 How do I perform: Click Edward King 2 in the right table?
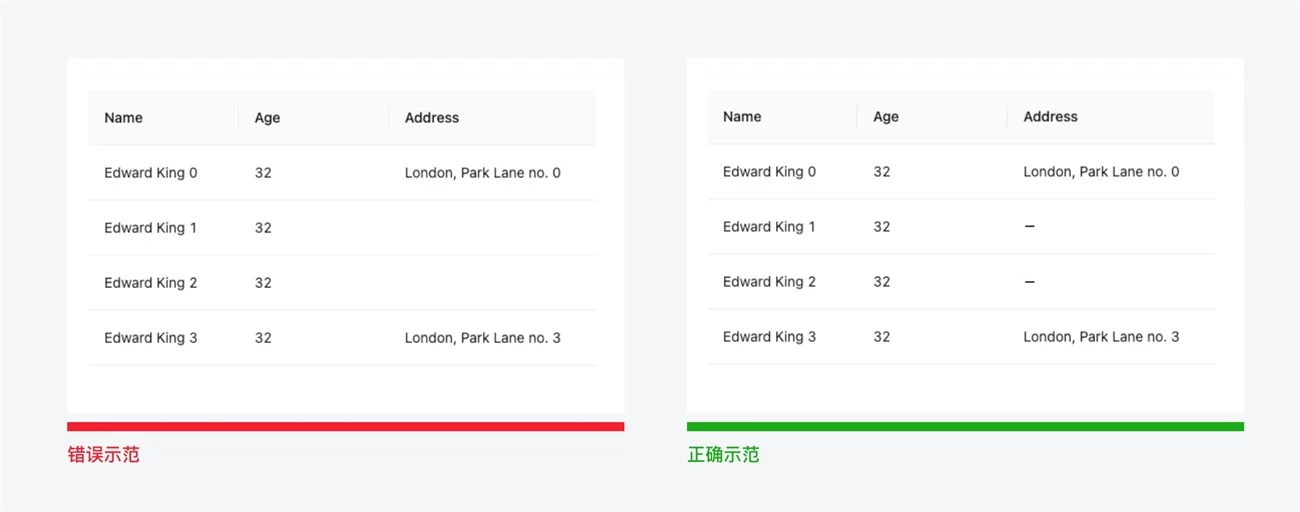tap(769, 282)
